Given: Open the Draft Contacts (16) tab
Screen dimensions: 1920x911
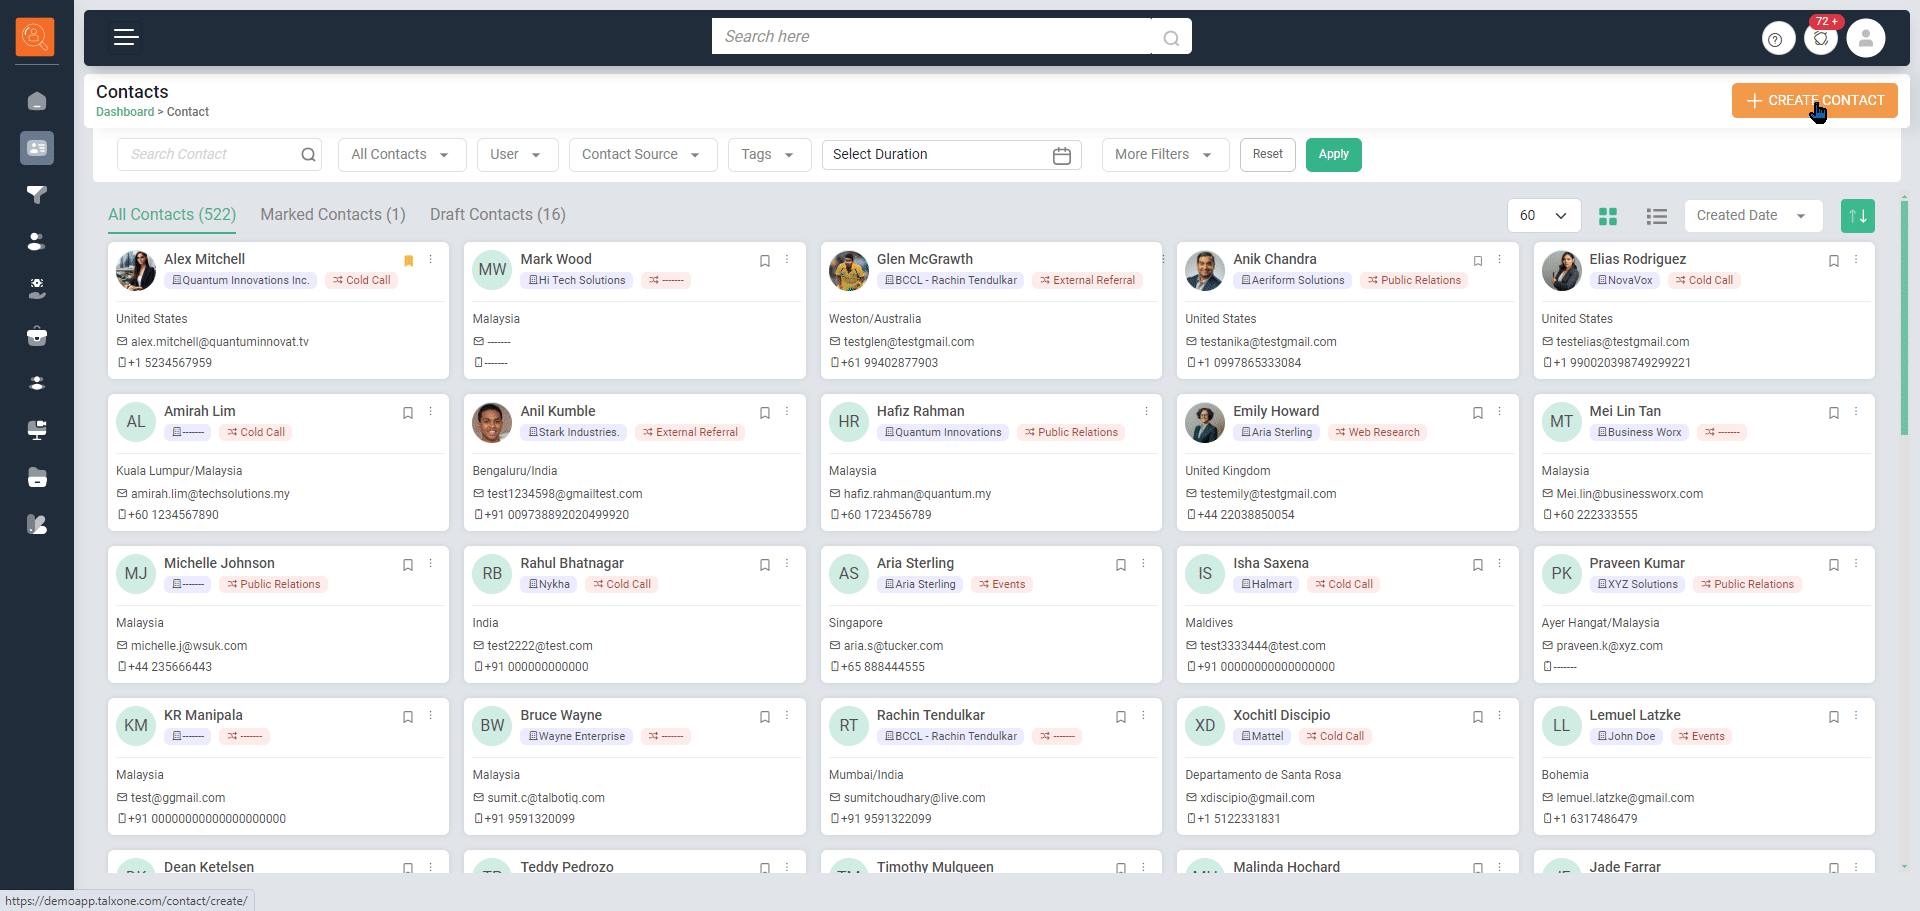Looking at the screenshot, I should (x=497, y=215).
